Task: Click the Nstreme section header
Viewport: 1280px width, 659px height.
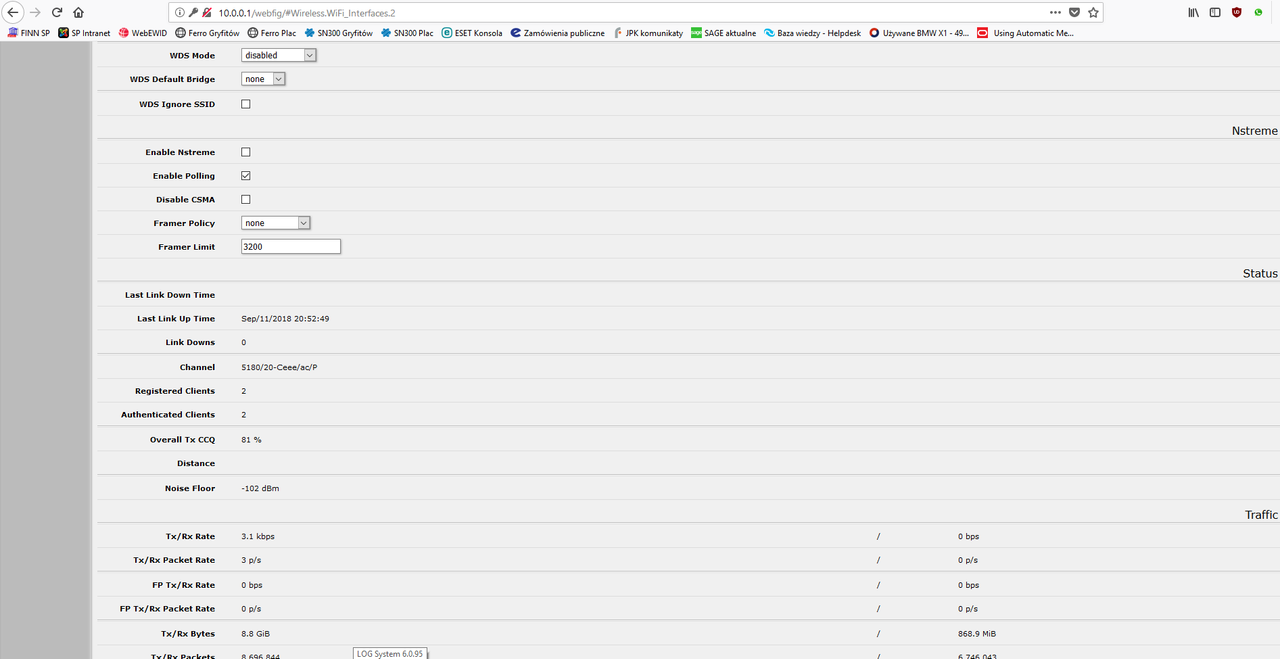Action: click(1255, 131)
